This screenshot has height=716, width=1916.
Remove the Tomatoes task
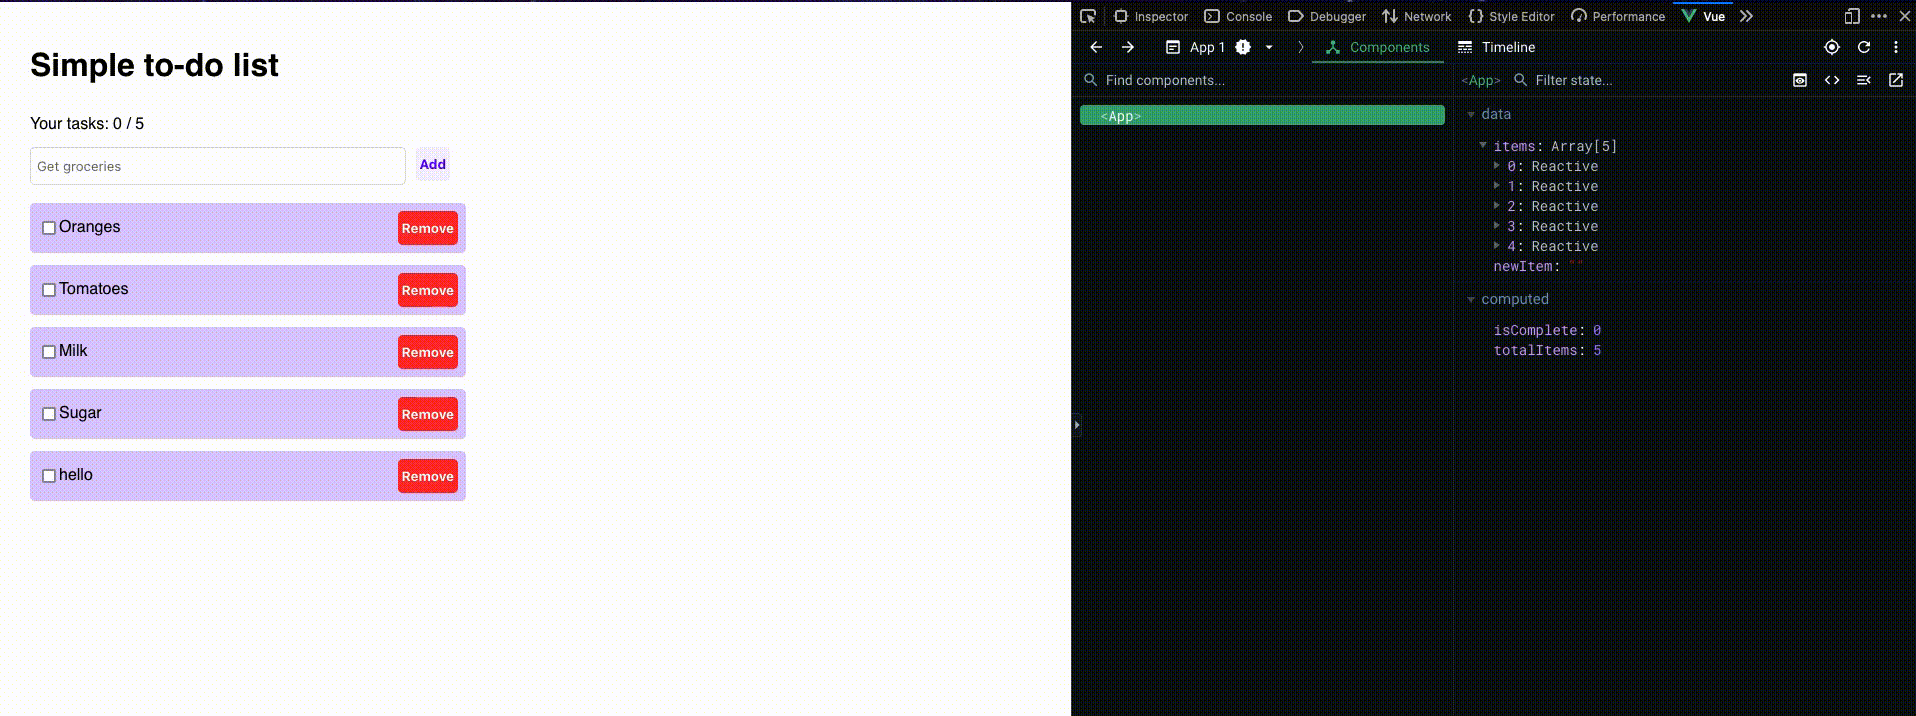[427, 290]
